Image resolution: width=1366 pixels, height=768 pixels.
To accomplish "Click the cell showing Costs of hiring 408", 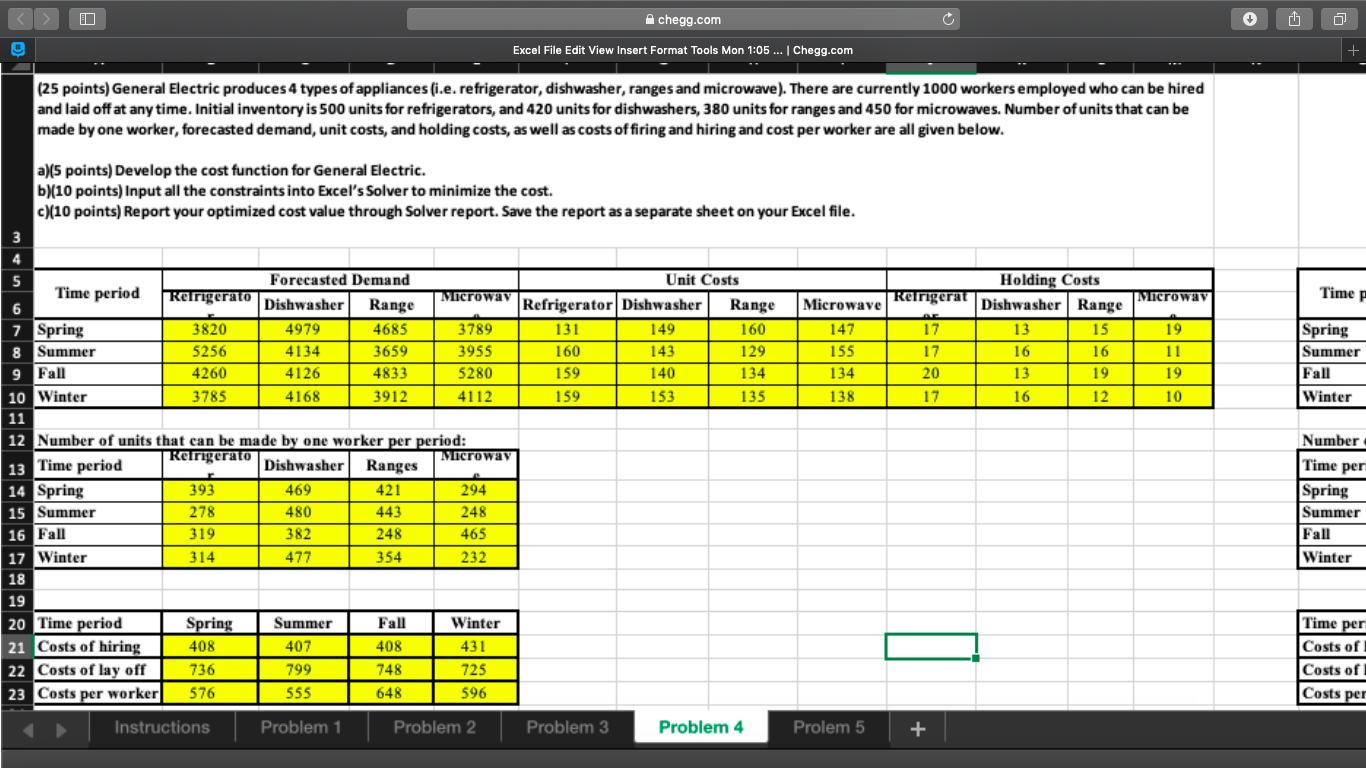I will coord(208,646).
